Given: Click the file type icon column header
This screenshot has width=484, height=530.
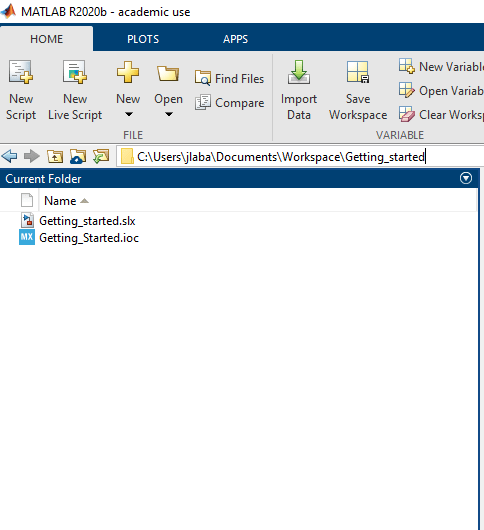Looking at the screenshot, I should [27, 200].
